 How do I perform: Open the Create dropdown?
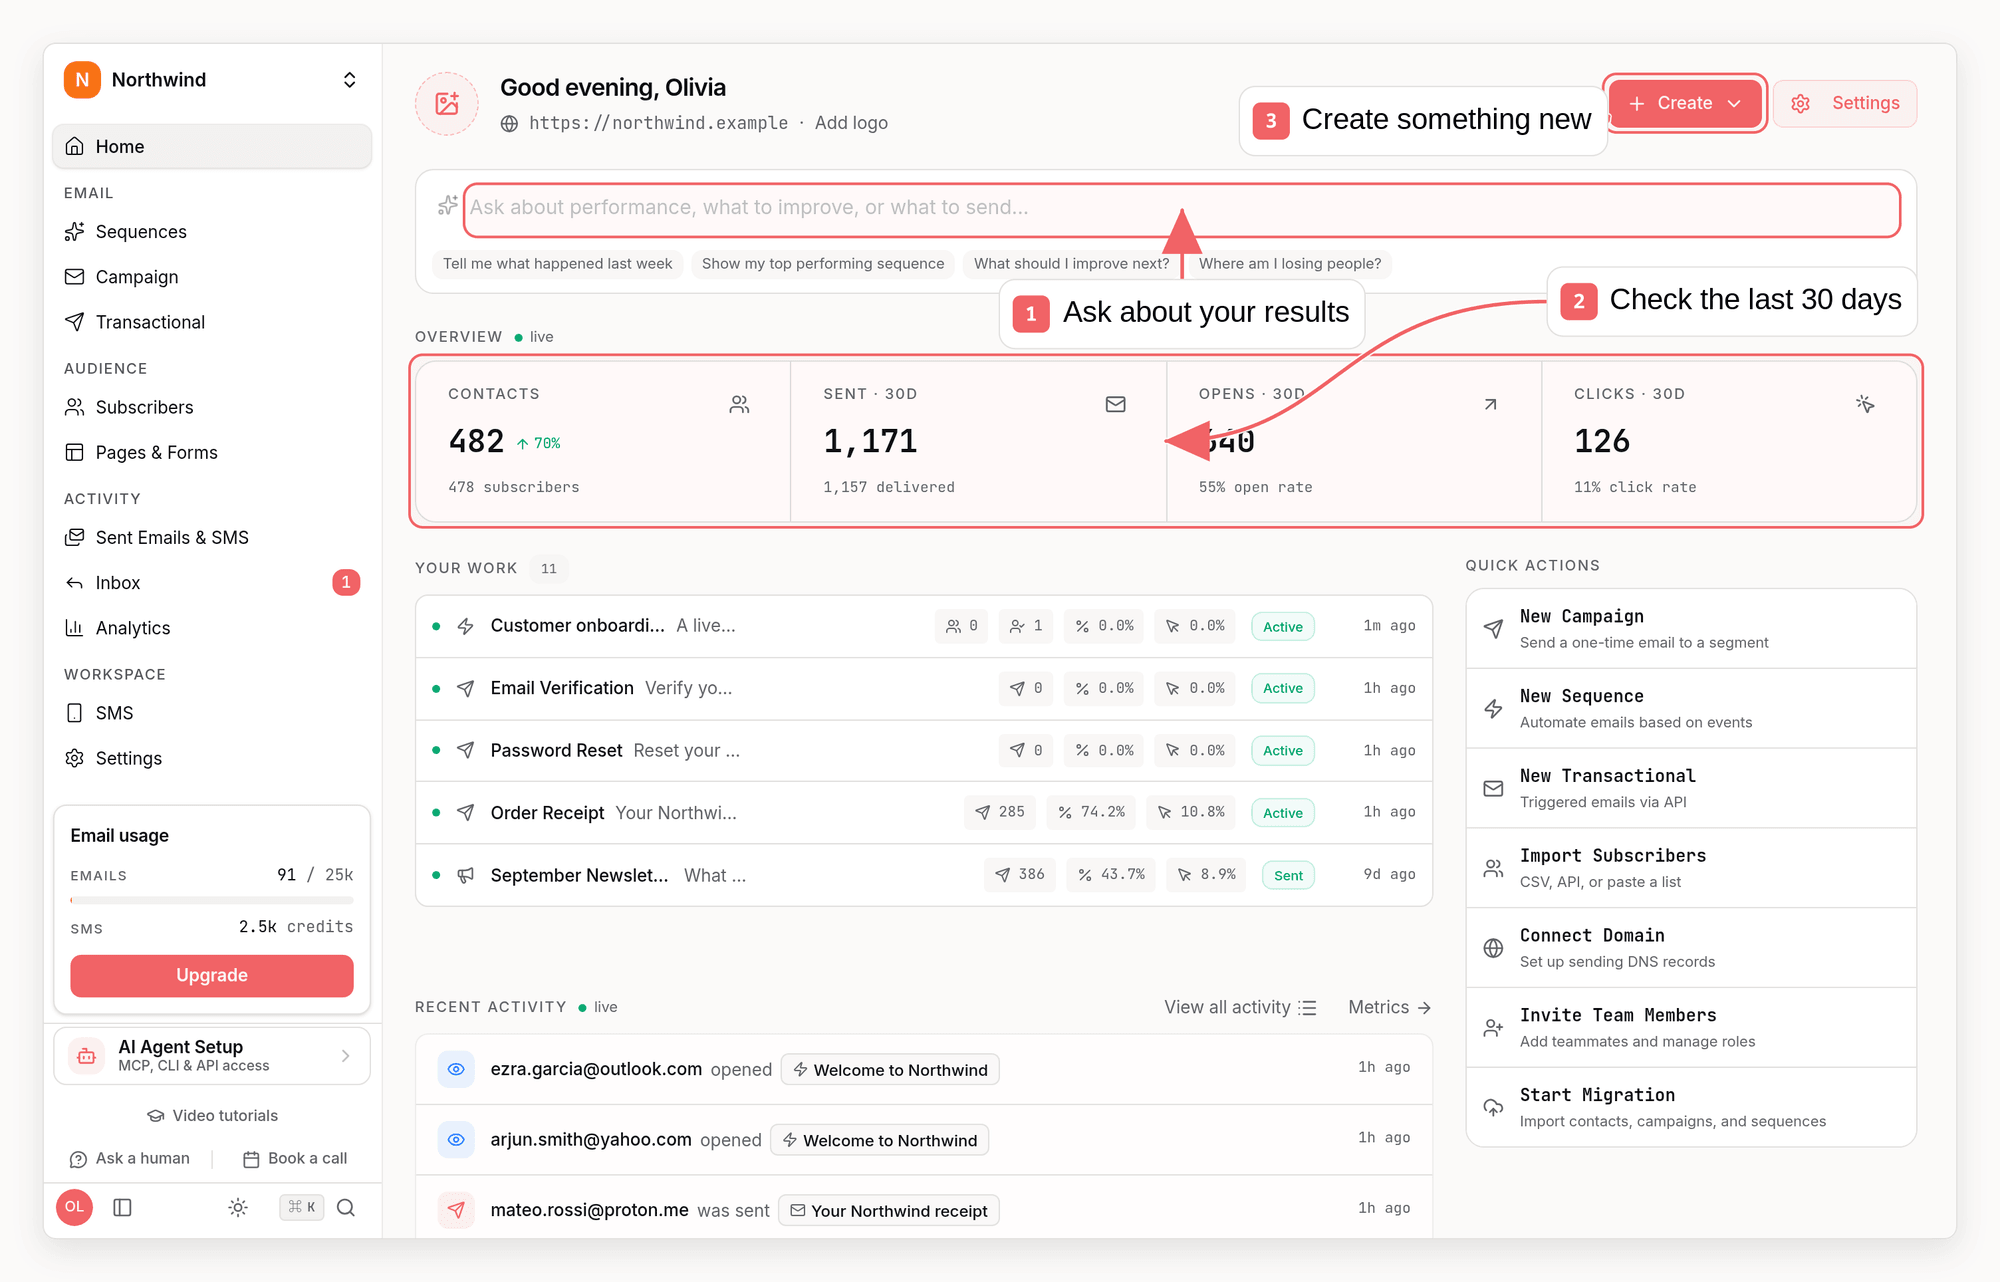tap(1685, 103)
